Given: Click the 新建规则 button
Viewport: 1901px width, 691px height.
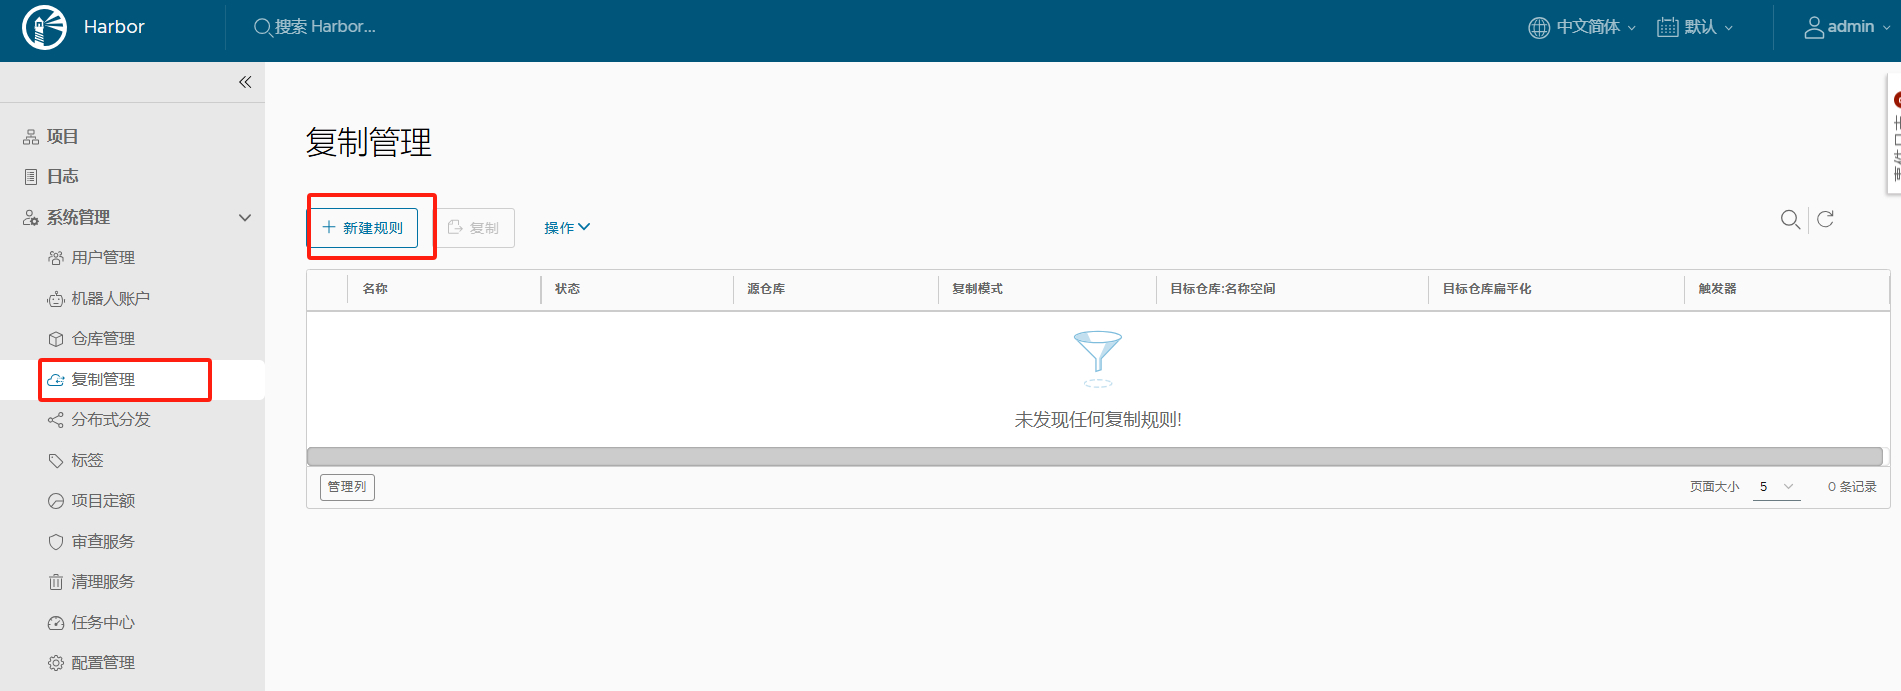Looking at the screenshot, I should coord(363,228).
